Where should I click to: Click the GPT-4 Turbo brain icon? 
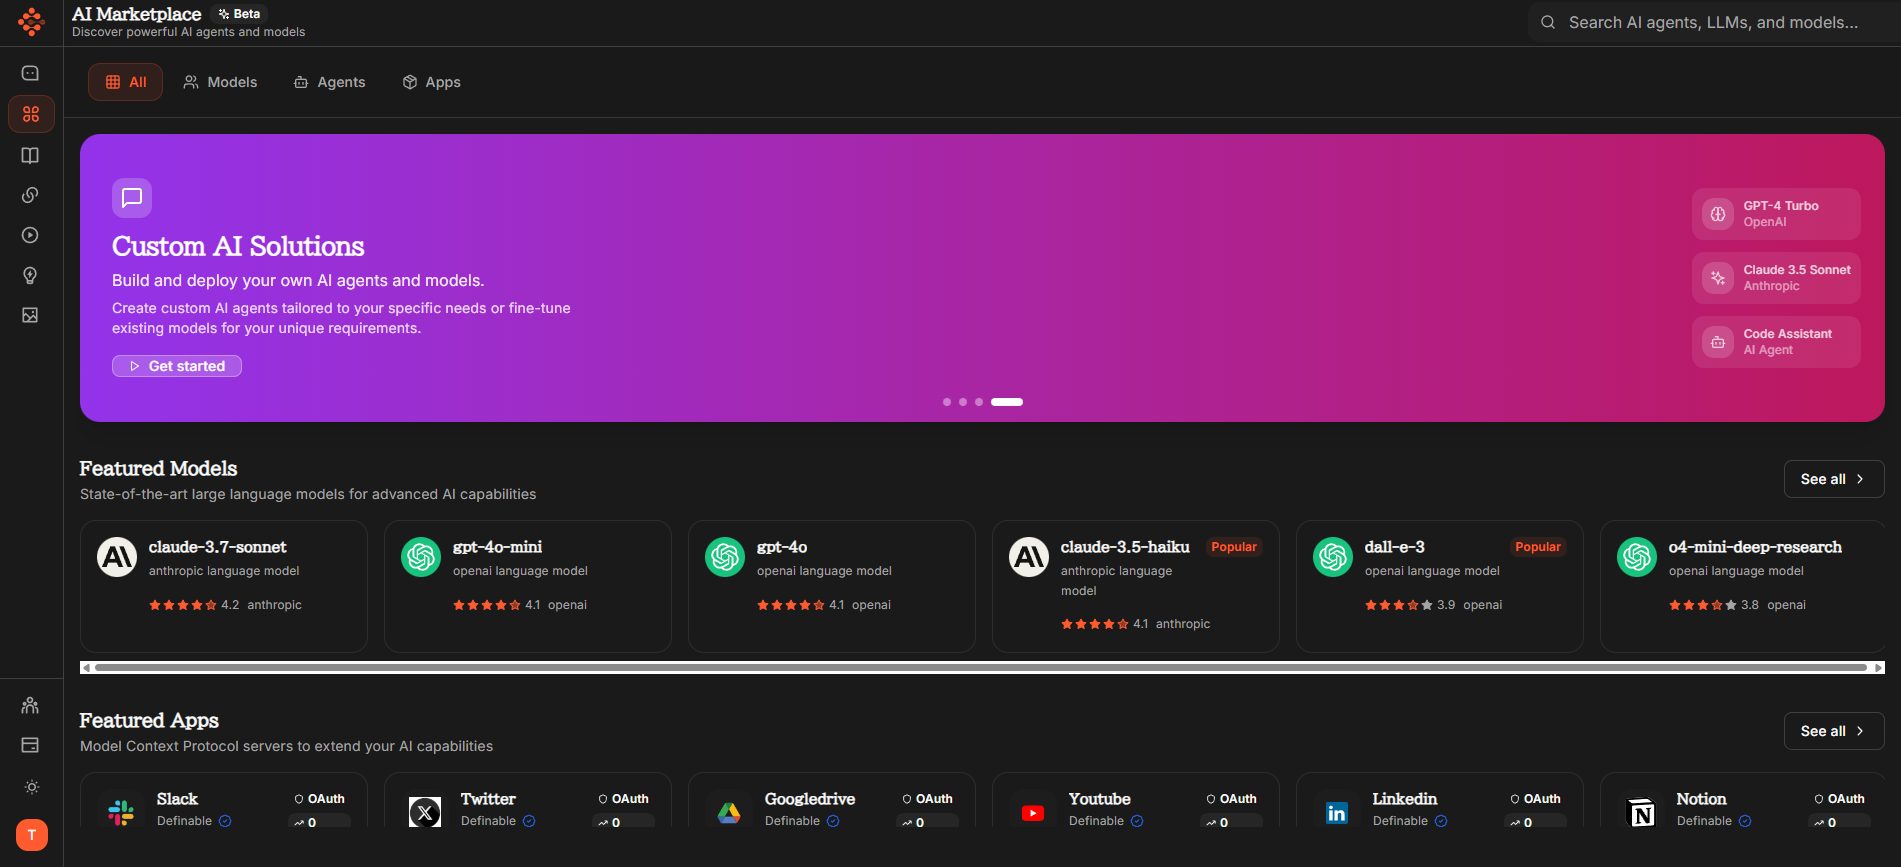tap(1718, 214)
